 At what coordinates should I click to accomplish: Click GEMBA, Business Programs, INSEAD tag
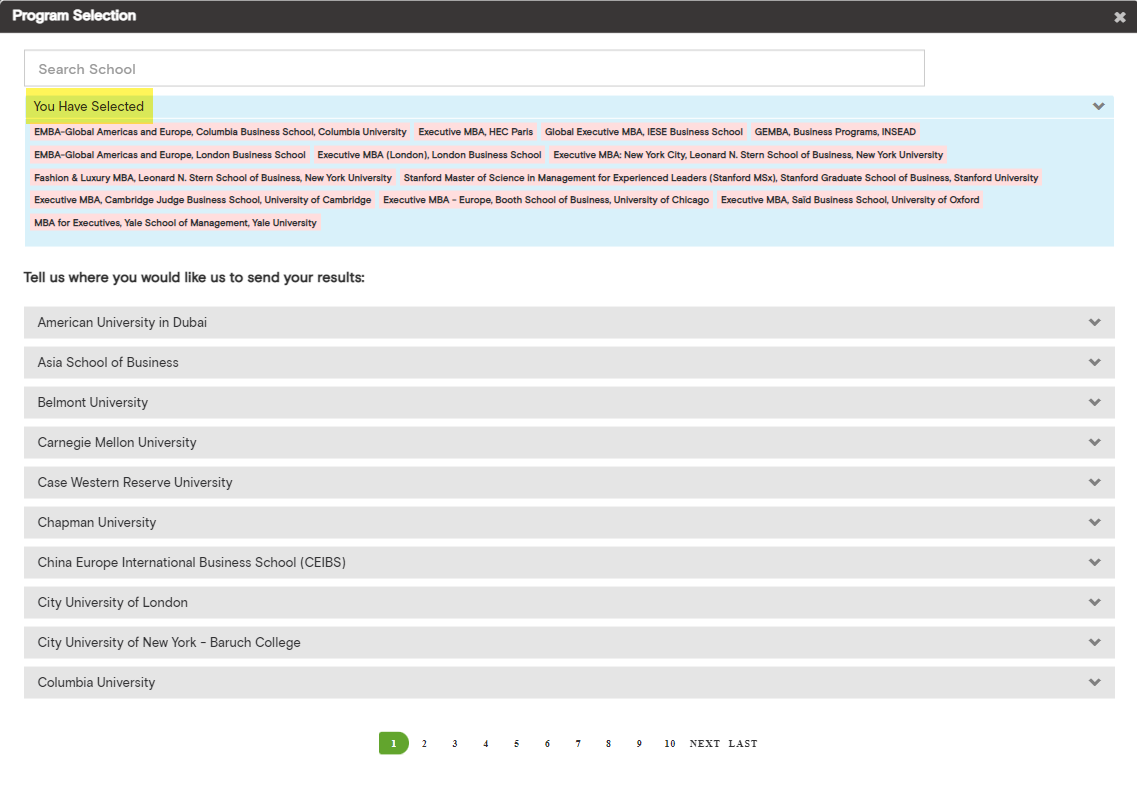[835, 132]
